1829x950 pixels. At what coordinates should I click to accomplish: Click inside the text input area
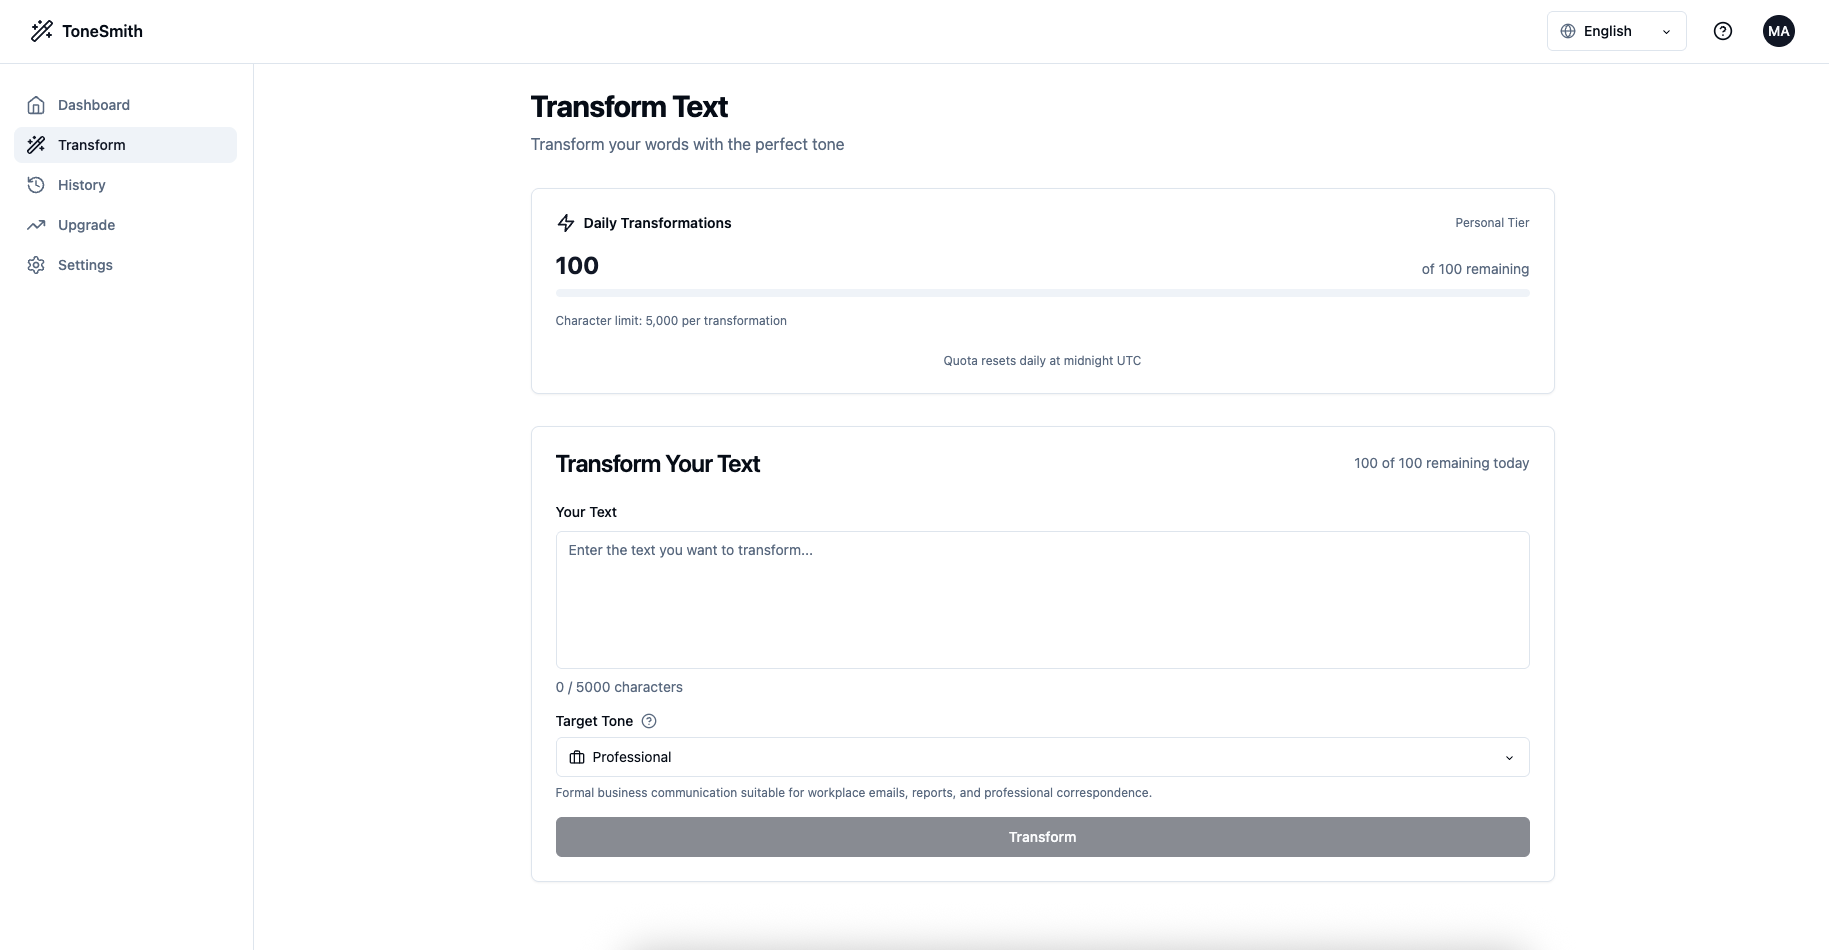tap(1042, 600)
